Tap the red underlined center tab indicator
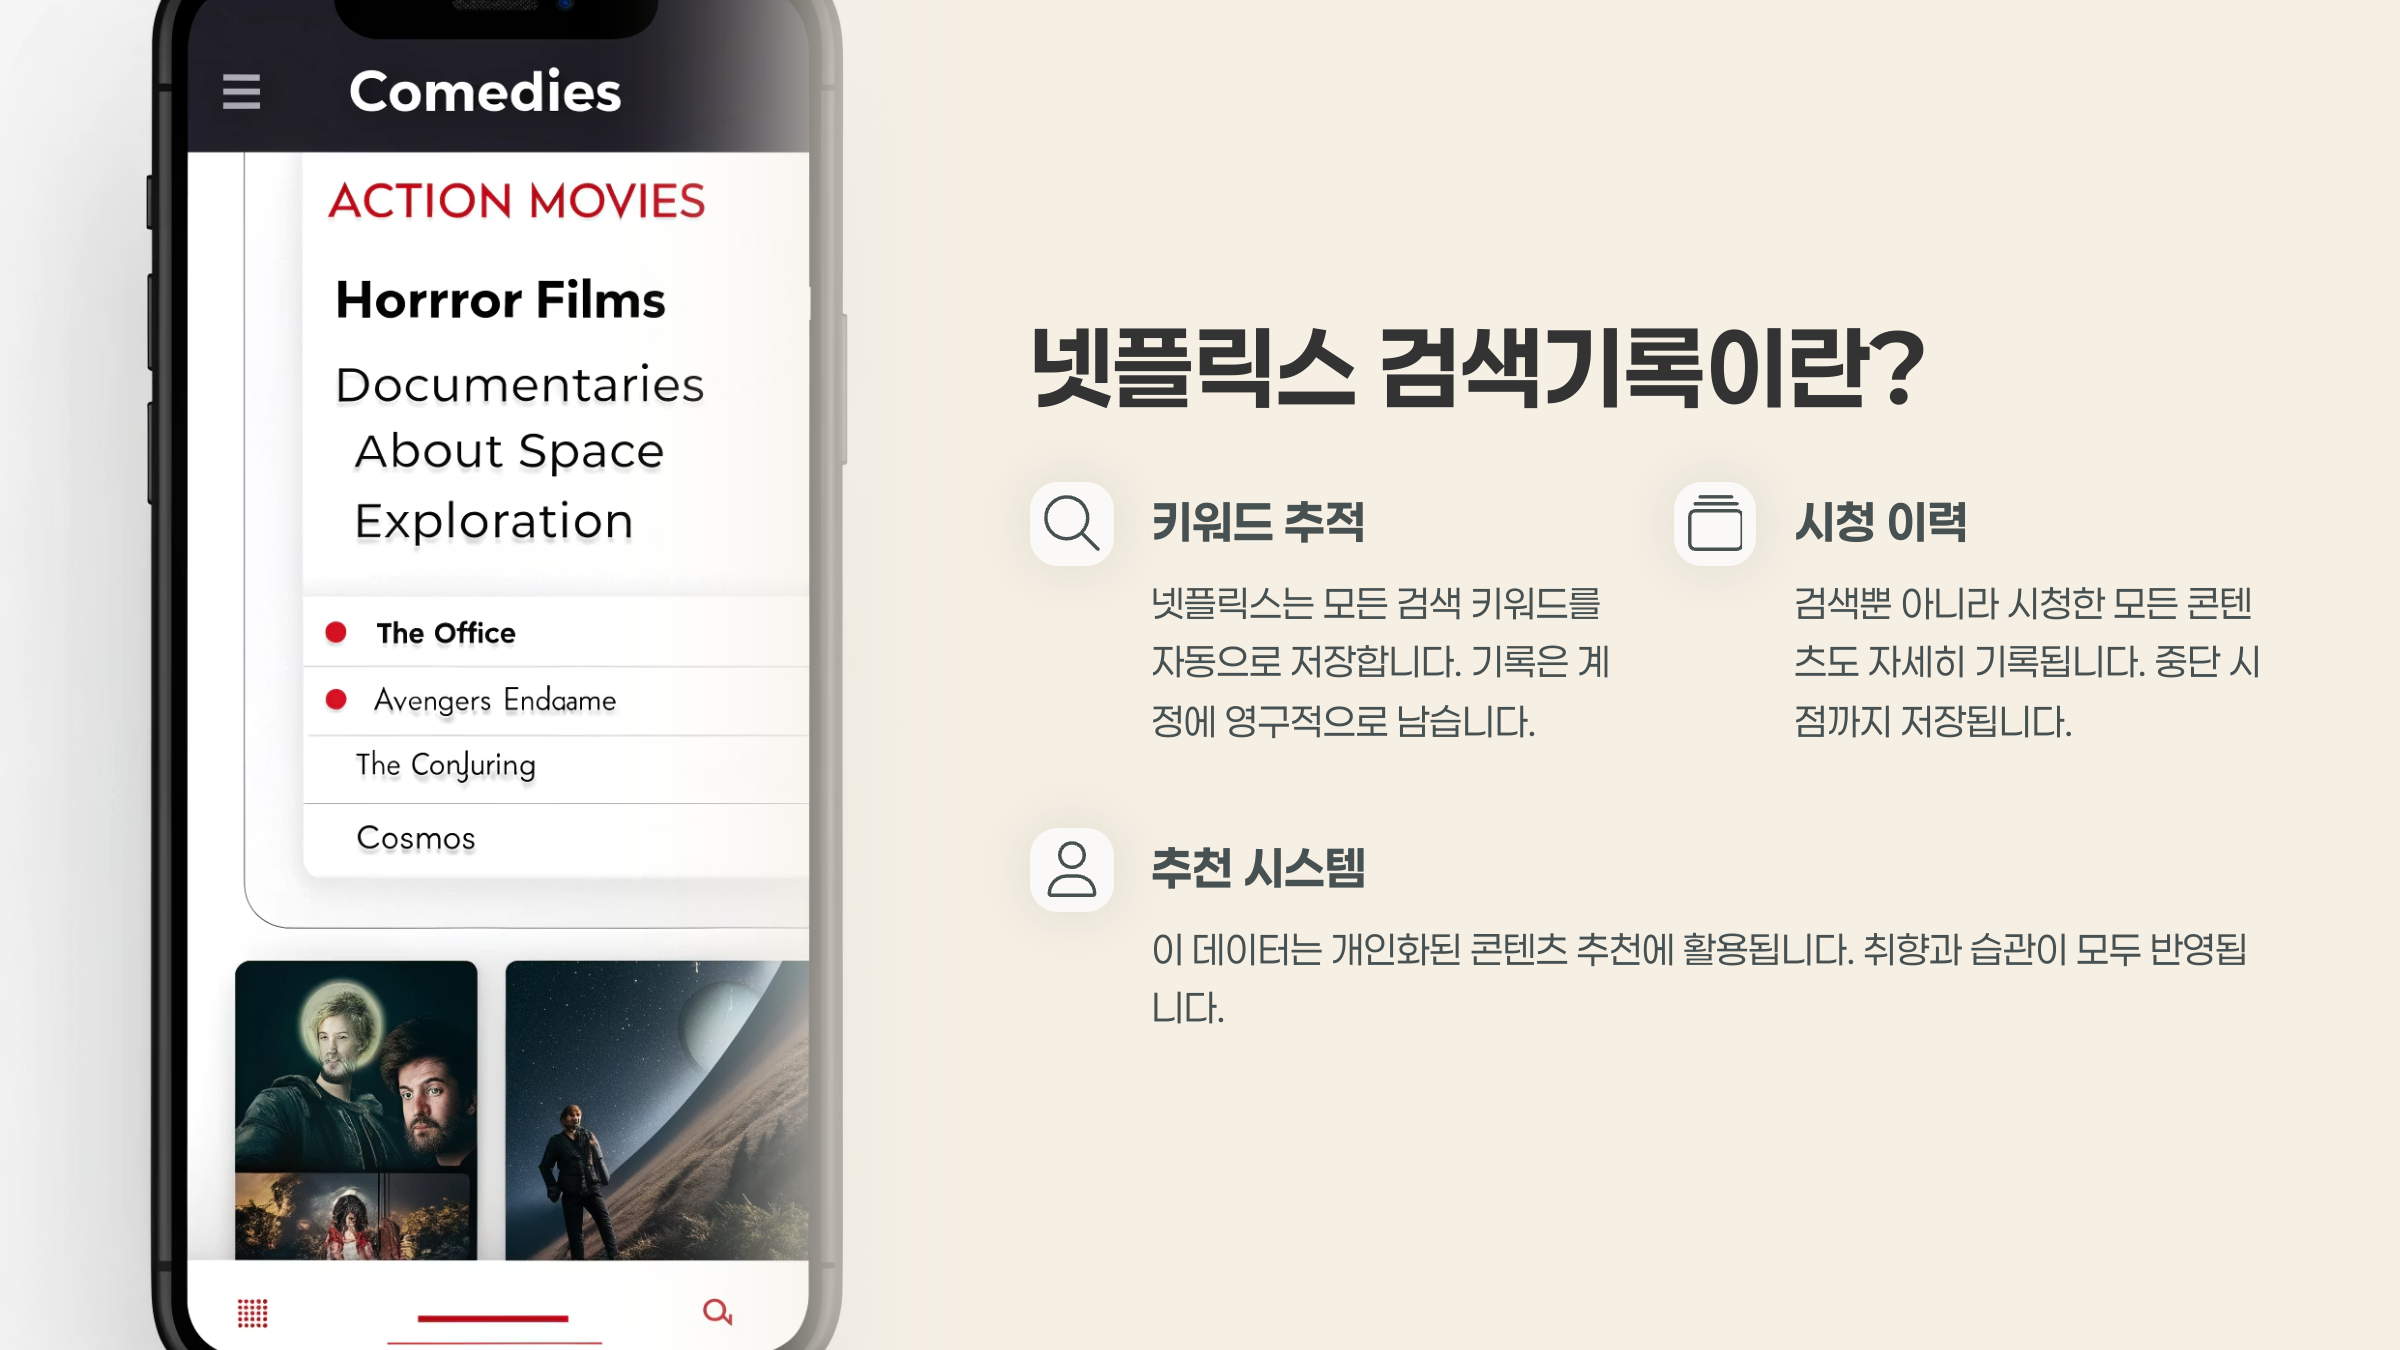 pos(493,1319)
